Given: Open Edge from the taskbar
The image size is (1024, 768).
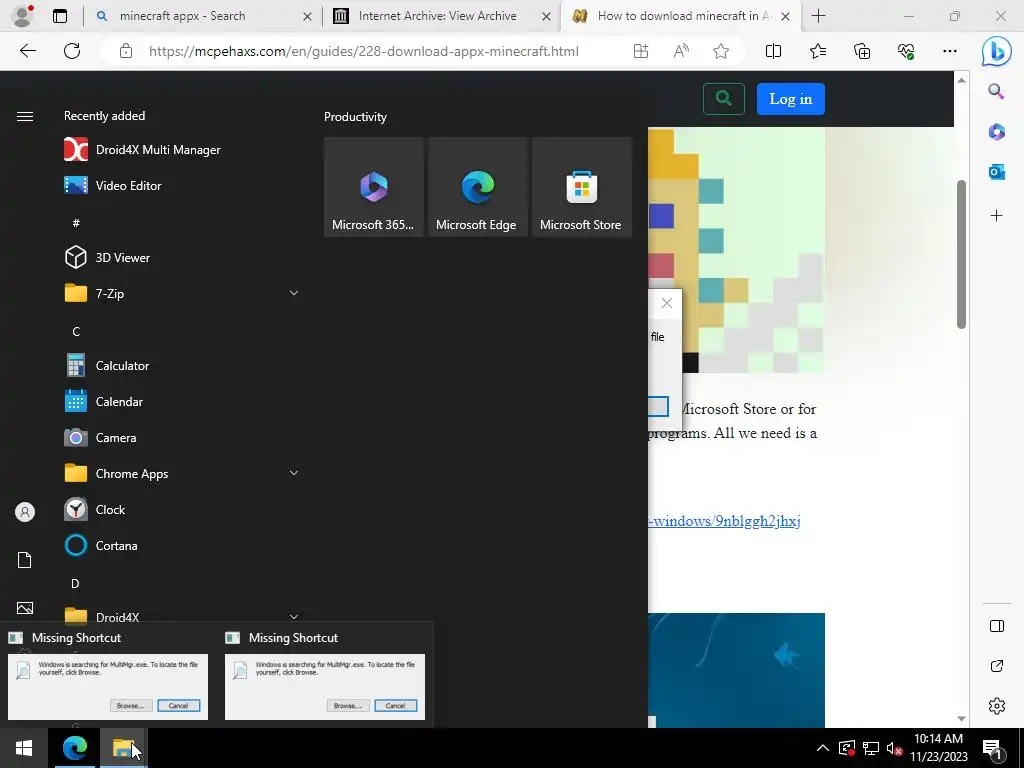Looking at the screenshot, I should [x=74, y=748].
